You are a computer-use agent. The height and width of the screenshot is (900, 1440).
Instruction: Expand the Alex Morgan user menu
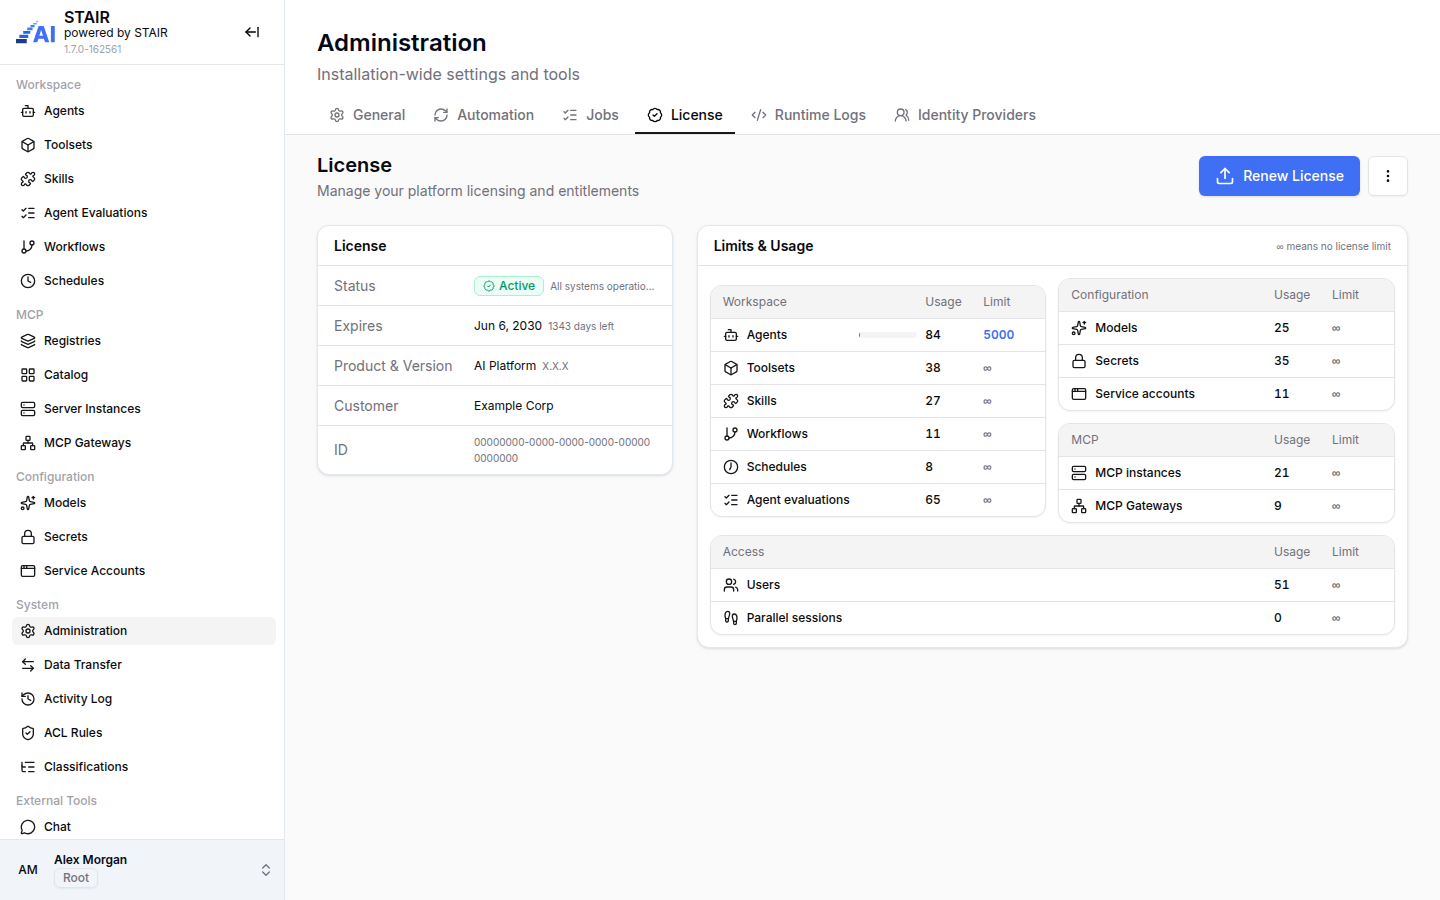coord(266,870)
